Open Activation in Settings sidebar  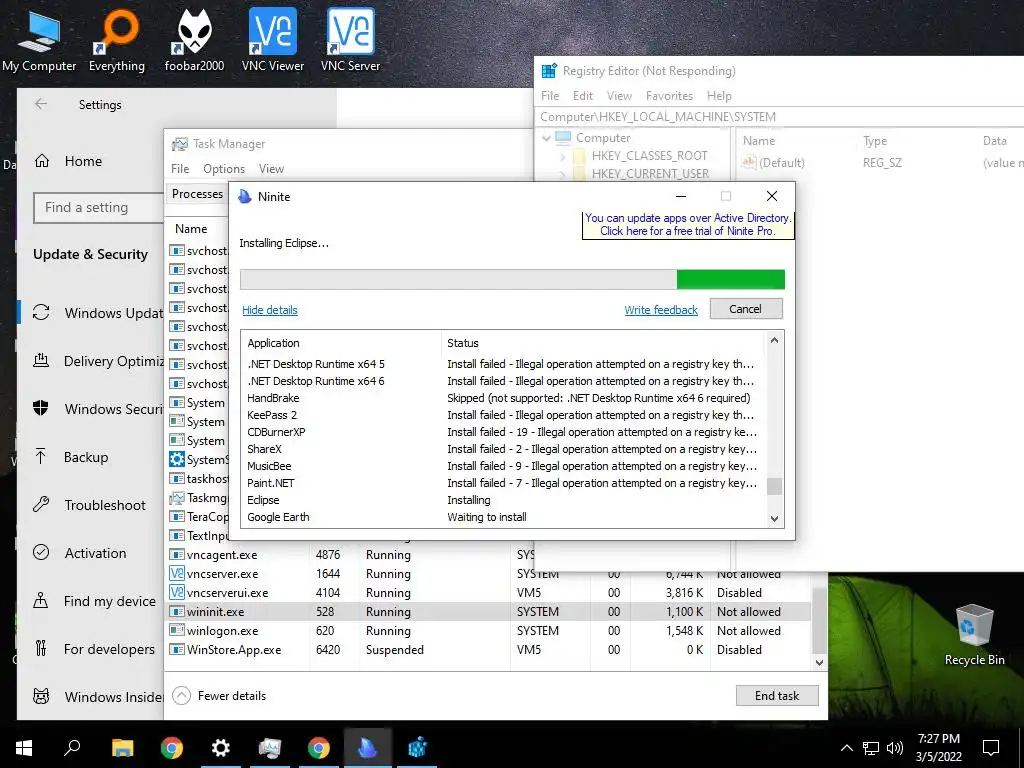click(95, 553)
